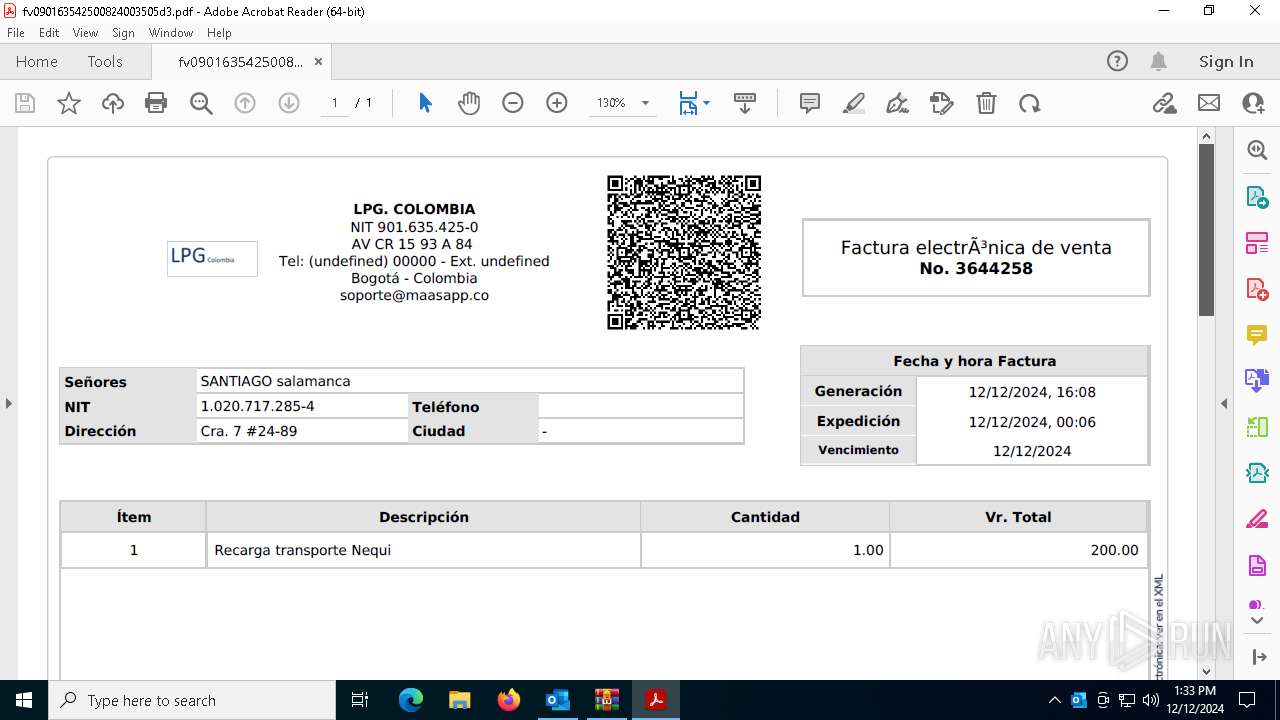Click the vertical scrollbar thumb
1280x720 pixels.
click(x=1206, y=230)
